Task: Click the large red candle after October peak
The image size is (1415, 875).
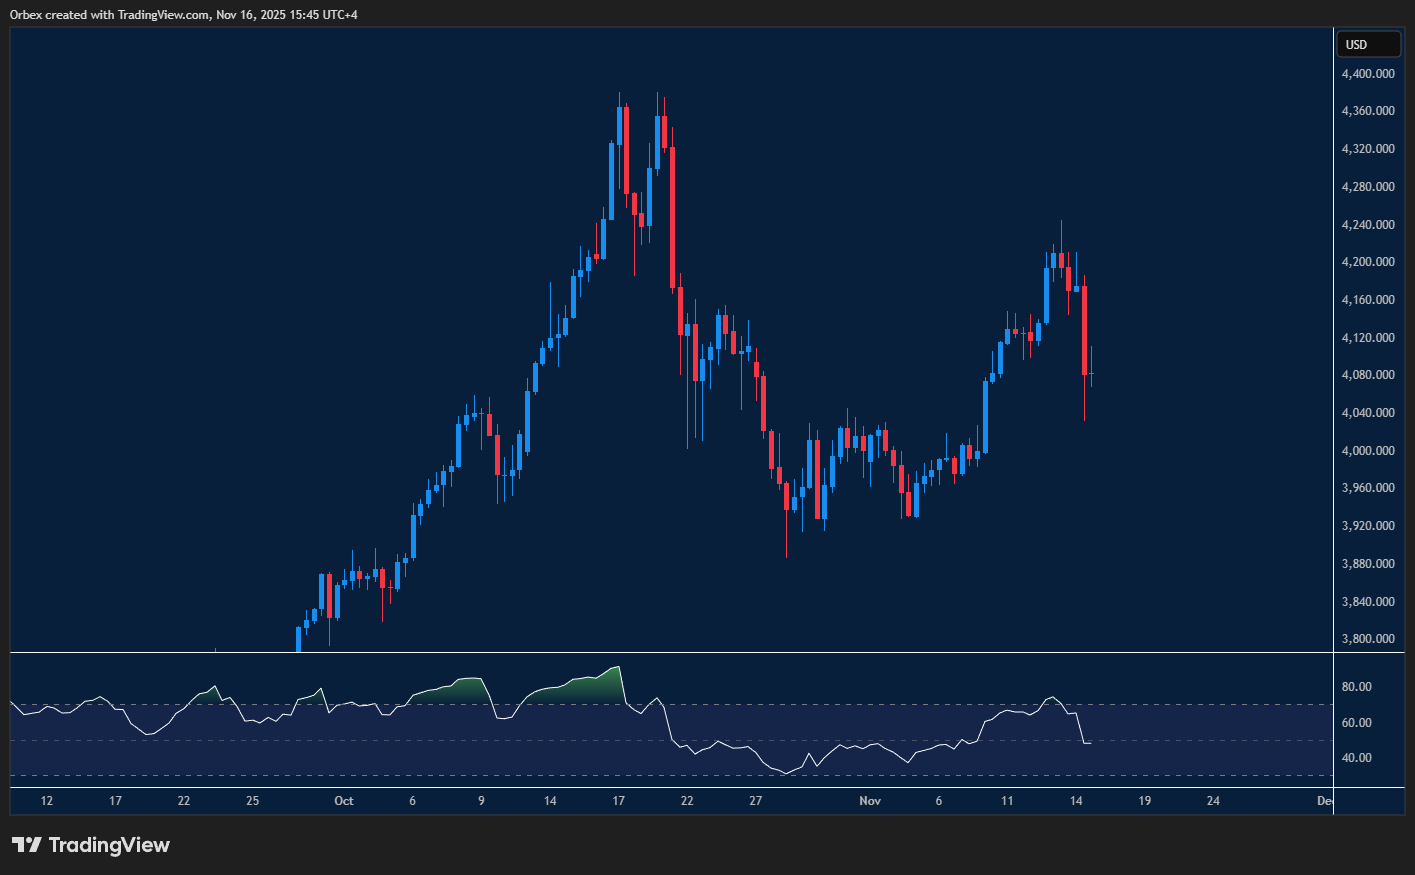Action: (673, 216)
